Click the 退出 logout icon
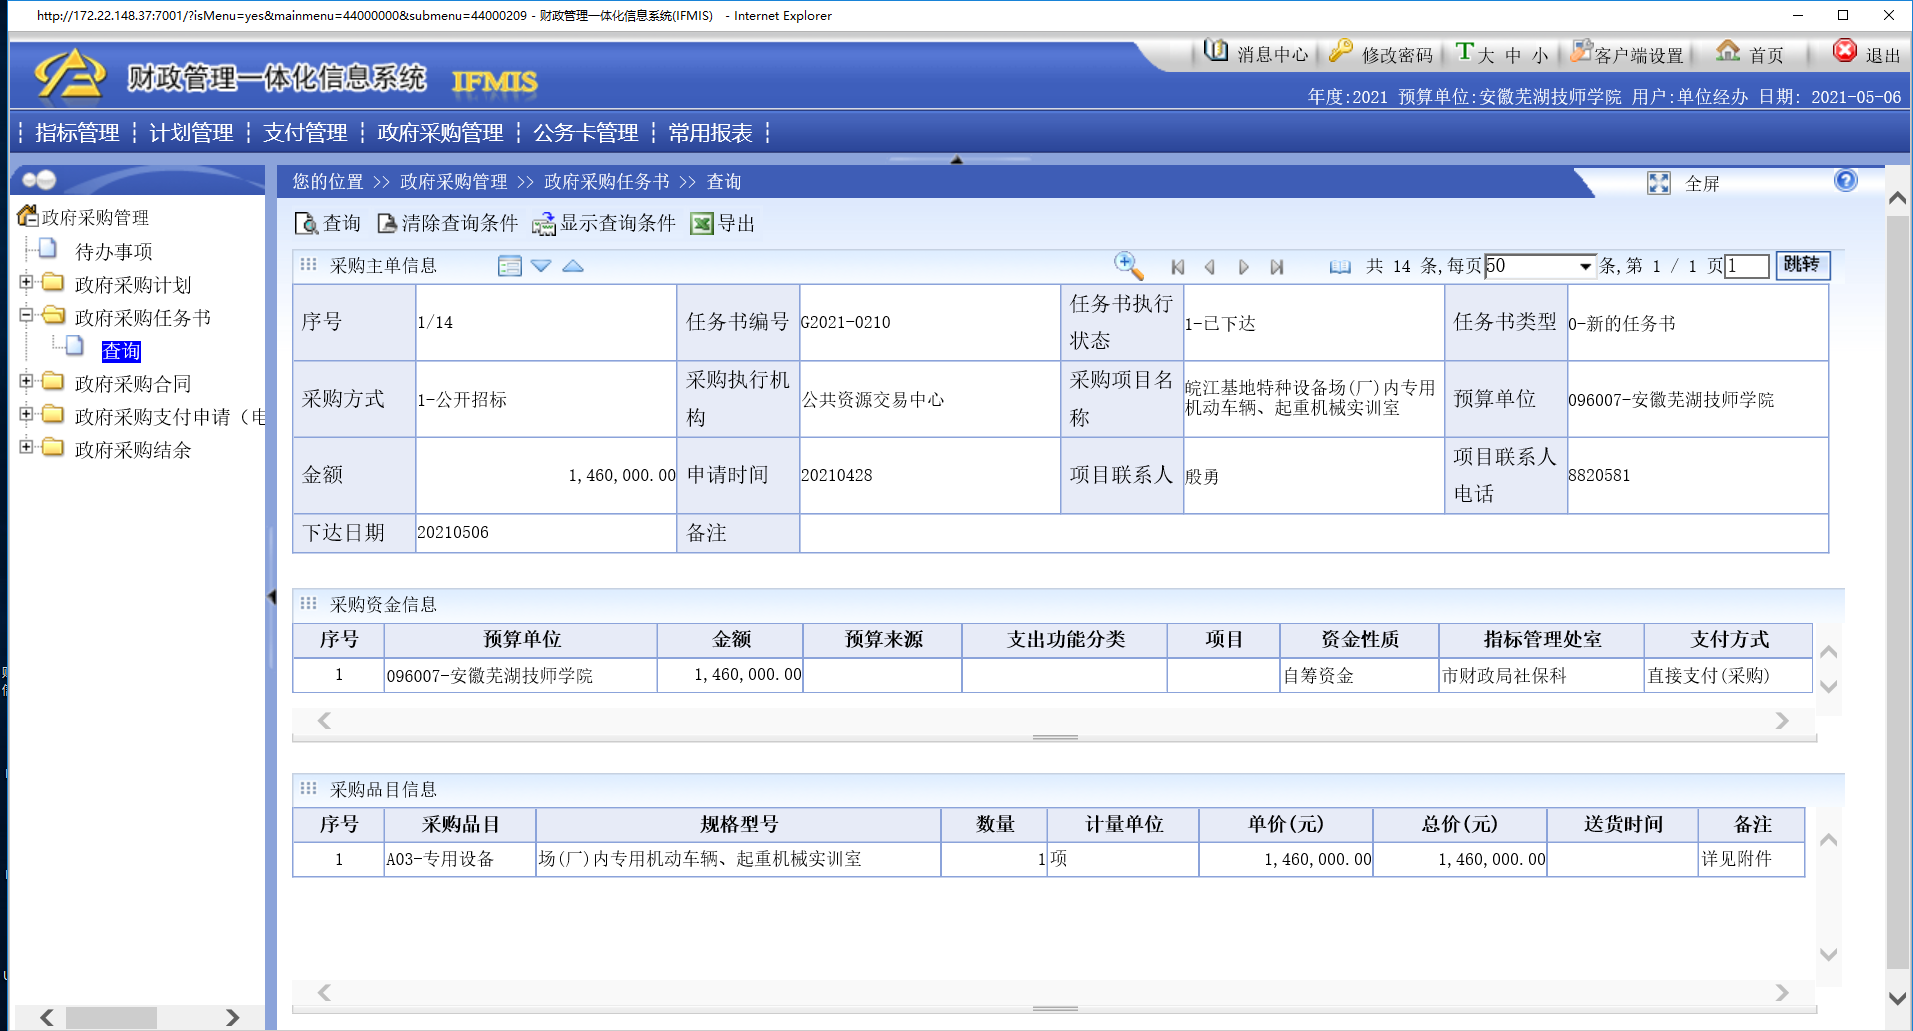This screenshot has height=1031, width=1913. (x=1844, y=51)
